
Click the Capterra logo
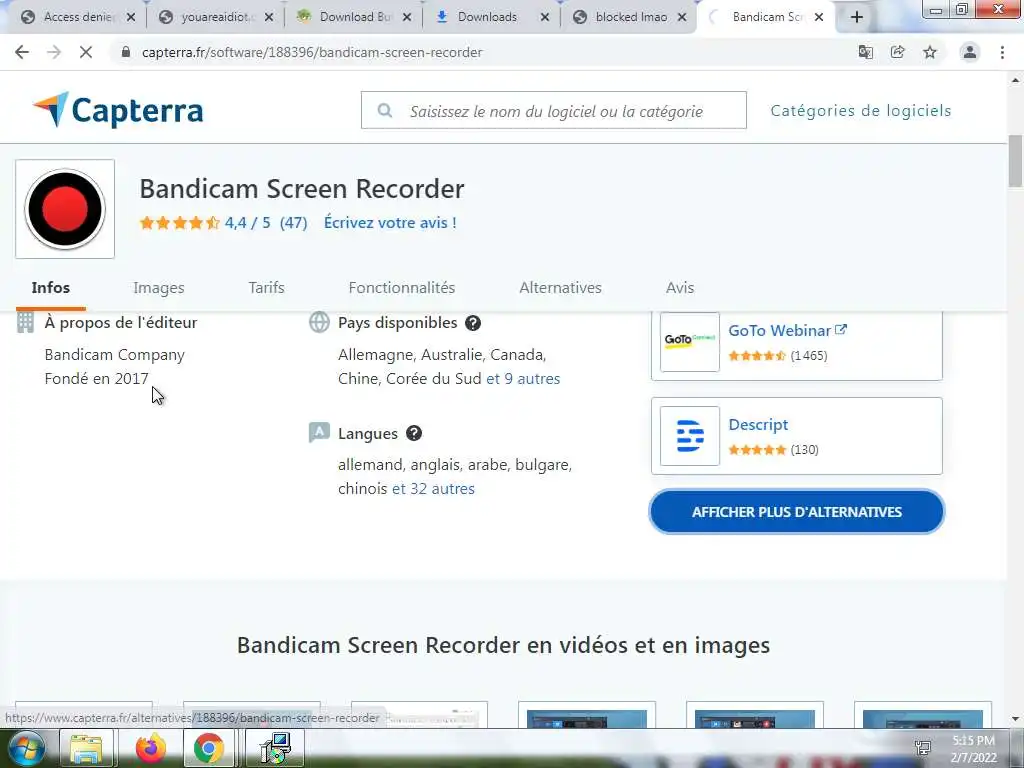coord(118,110)
